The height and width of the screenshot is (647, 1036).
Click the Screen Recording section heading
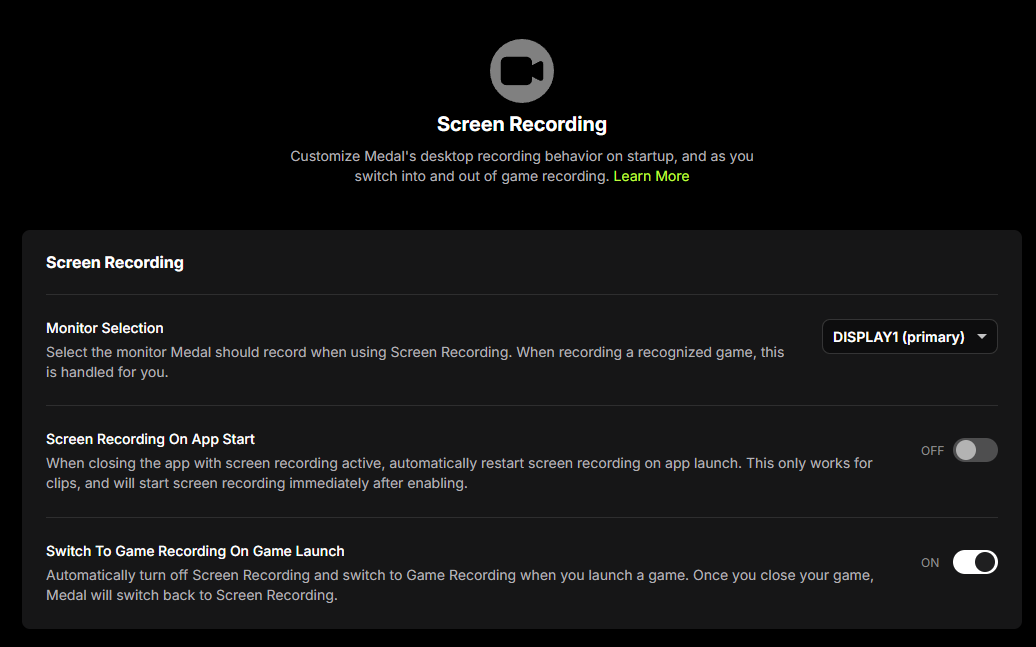[115, 262]
